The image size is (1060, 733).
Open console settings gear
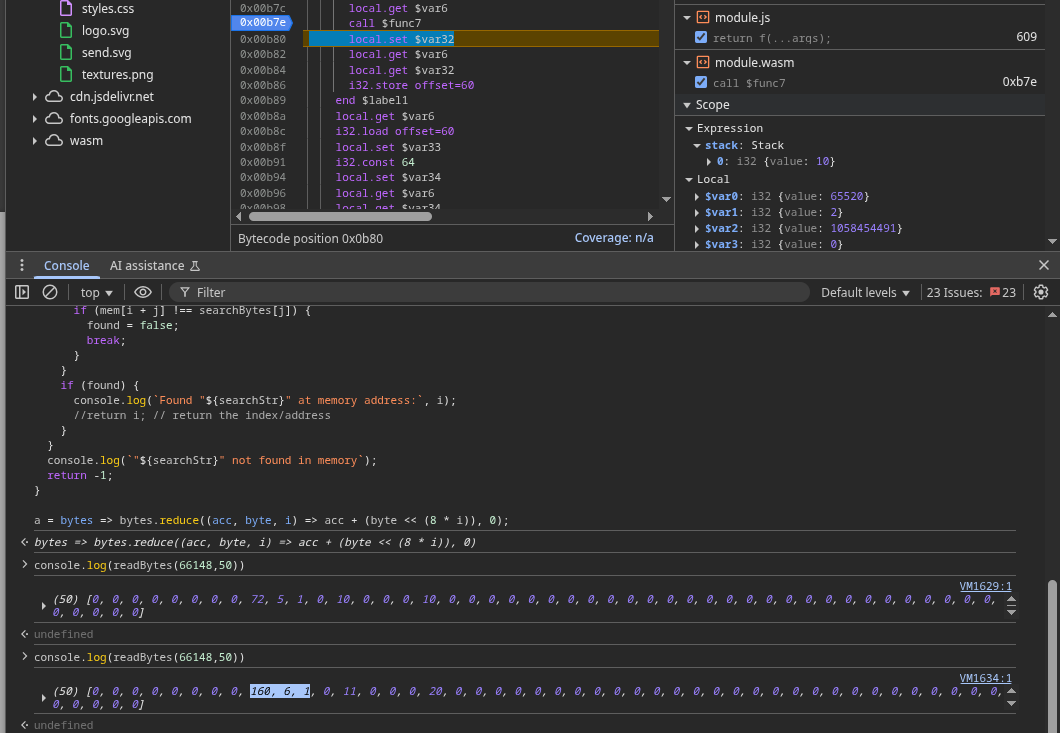tap(1041, 292)
